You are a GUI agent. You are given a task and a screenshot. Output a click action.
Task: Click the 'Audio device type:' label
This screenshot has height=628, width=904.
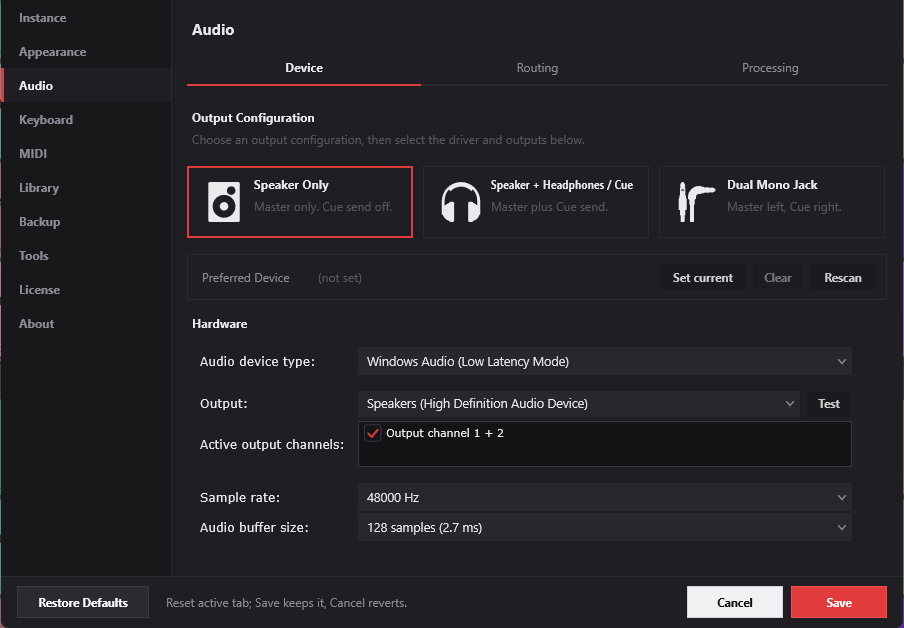[257, 362]
